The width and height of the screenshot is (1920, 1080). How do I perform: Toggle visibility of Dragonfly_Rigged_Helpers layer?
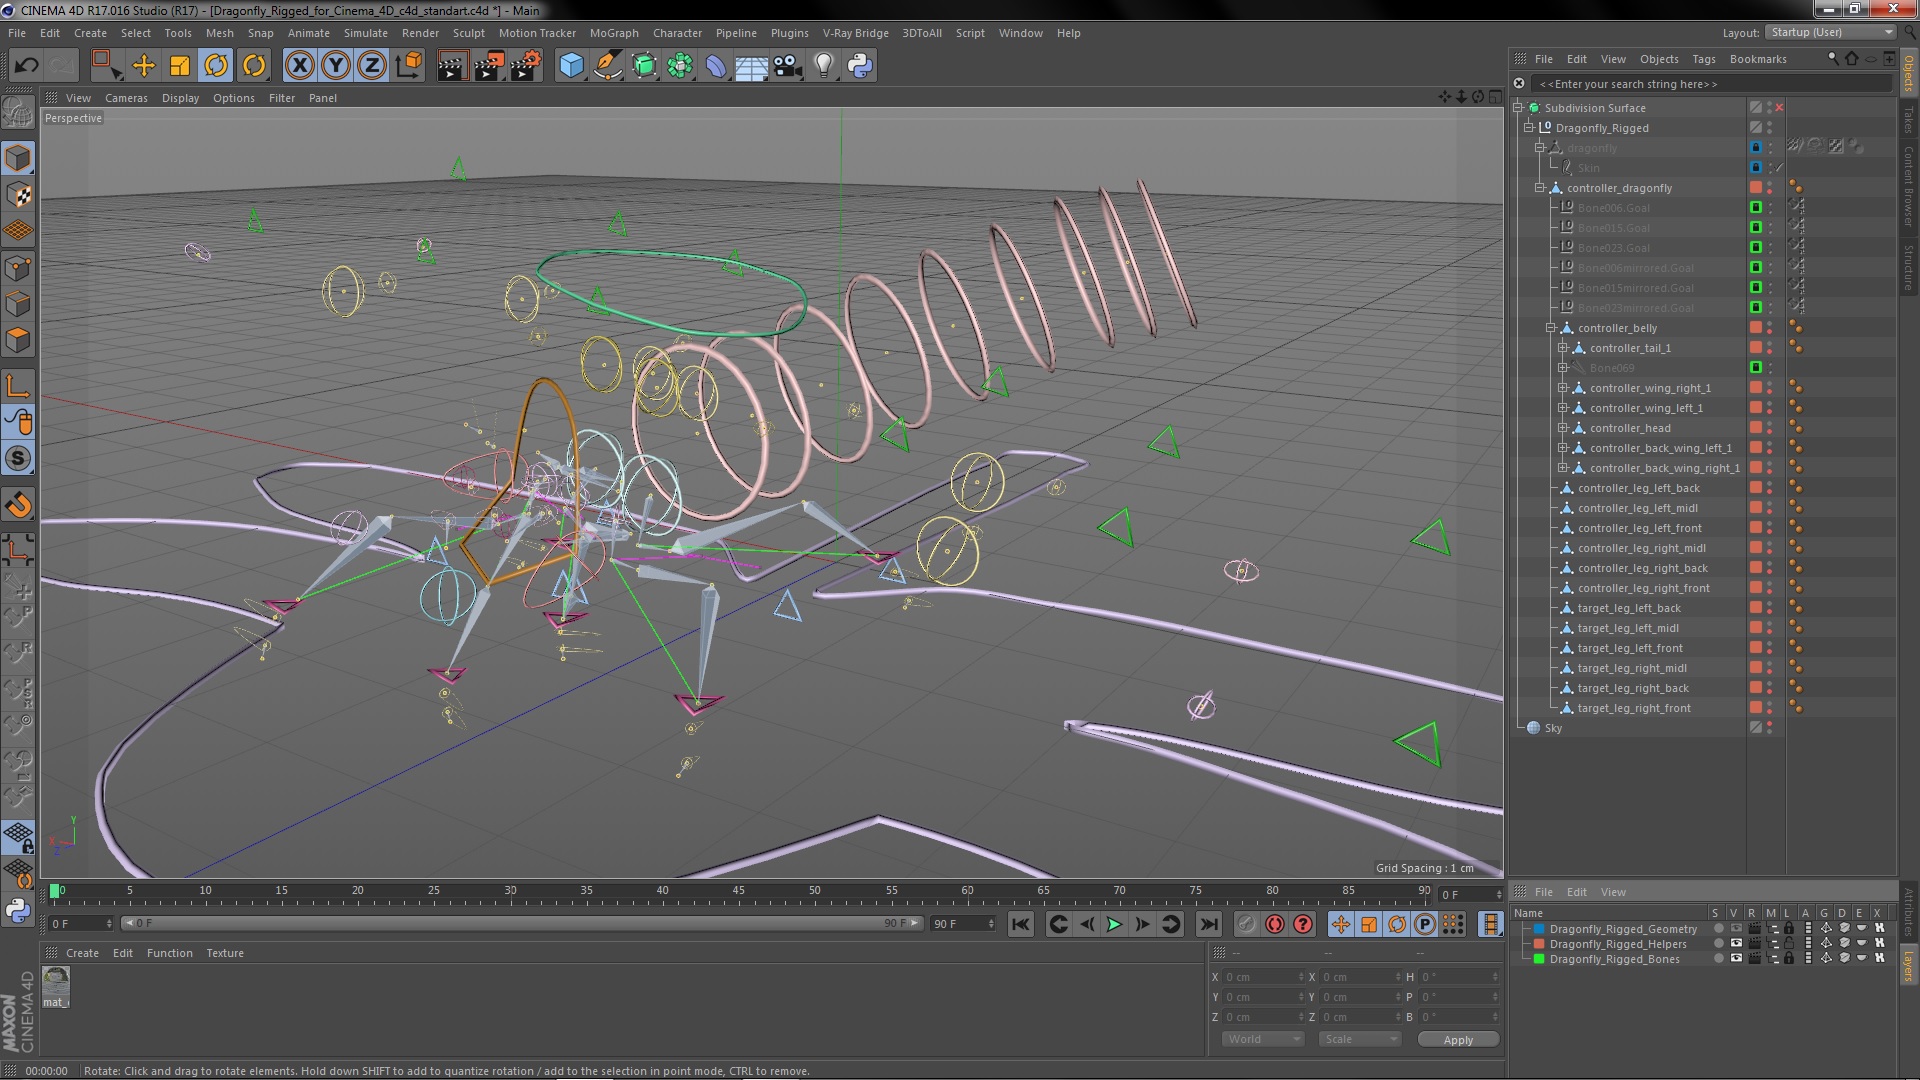tap(1736, 944)
